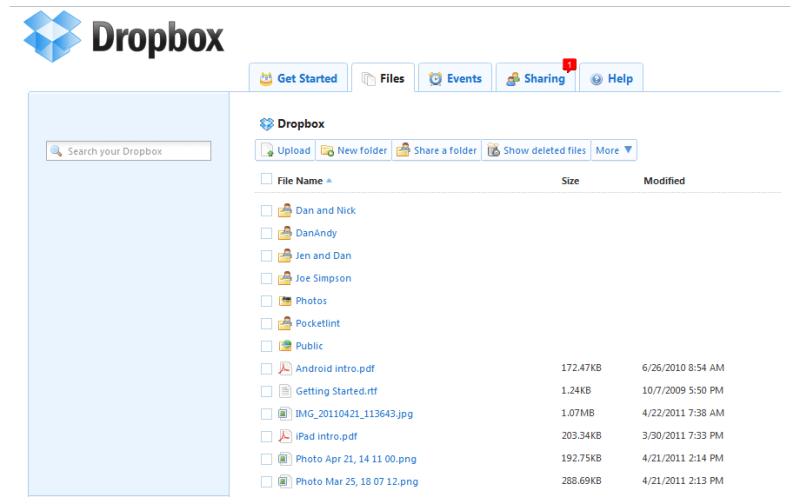Tick the iPad intro.pdf checkbox
The width and height of the screenshot is (800, 504).
pos(266,437)
